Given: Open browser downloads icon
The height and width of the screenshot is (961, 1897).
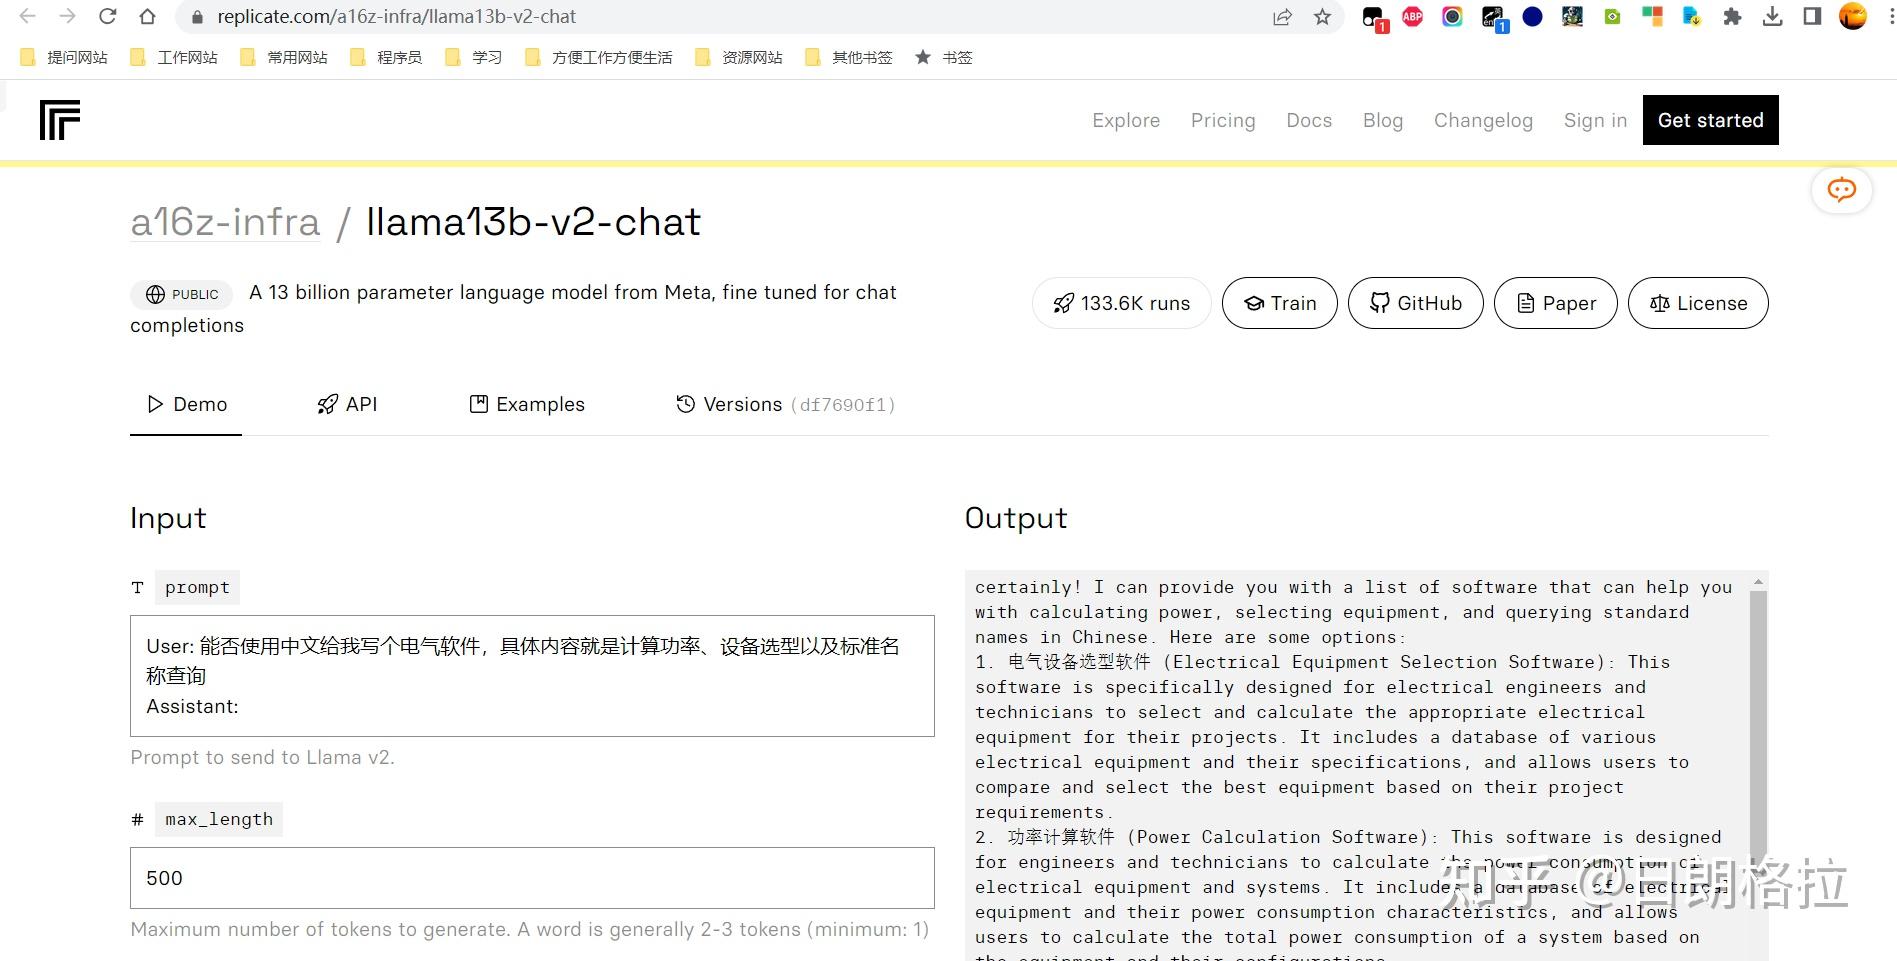Looking at the screenshot, I should pyautogui.click(x=1772, y=16).
